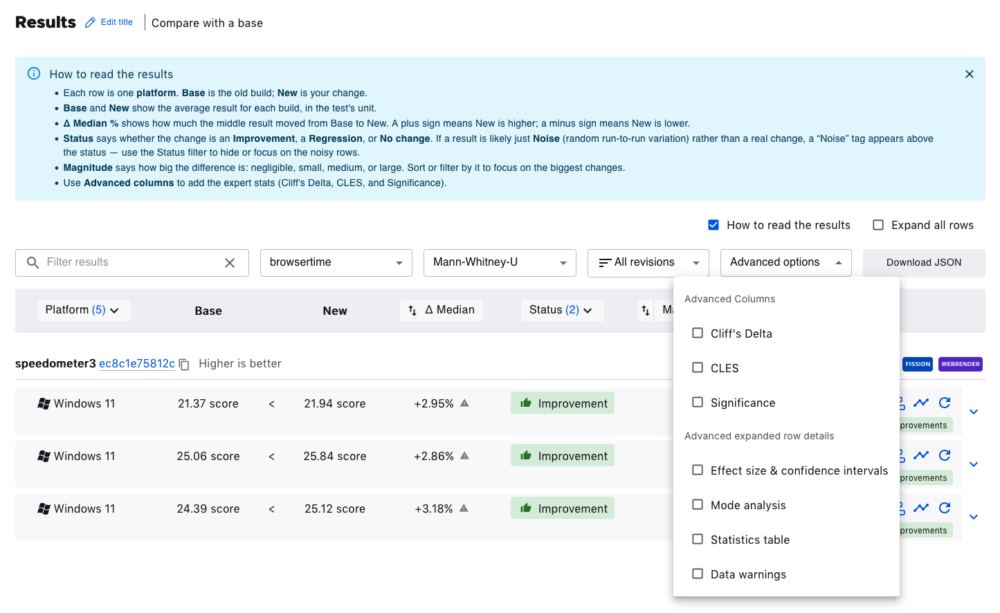Click the New column header
Screen dimensions: 1000x613
click(x=335, y=311)
